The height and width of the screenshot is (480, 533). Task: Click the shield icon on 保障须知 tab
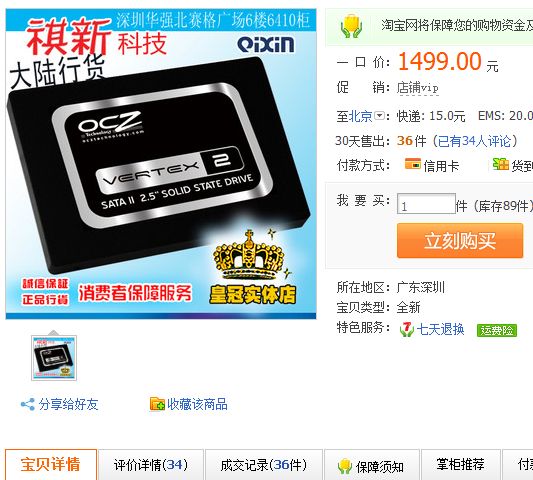pos(344,466)
